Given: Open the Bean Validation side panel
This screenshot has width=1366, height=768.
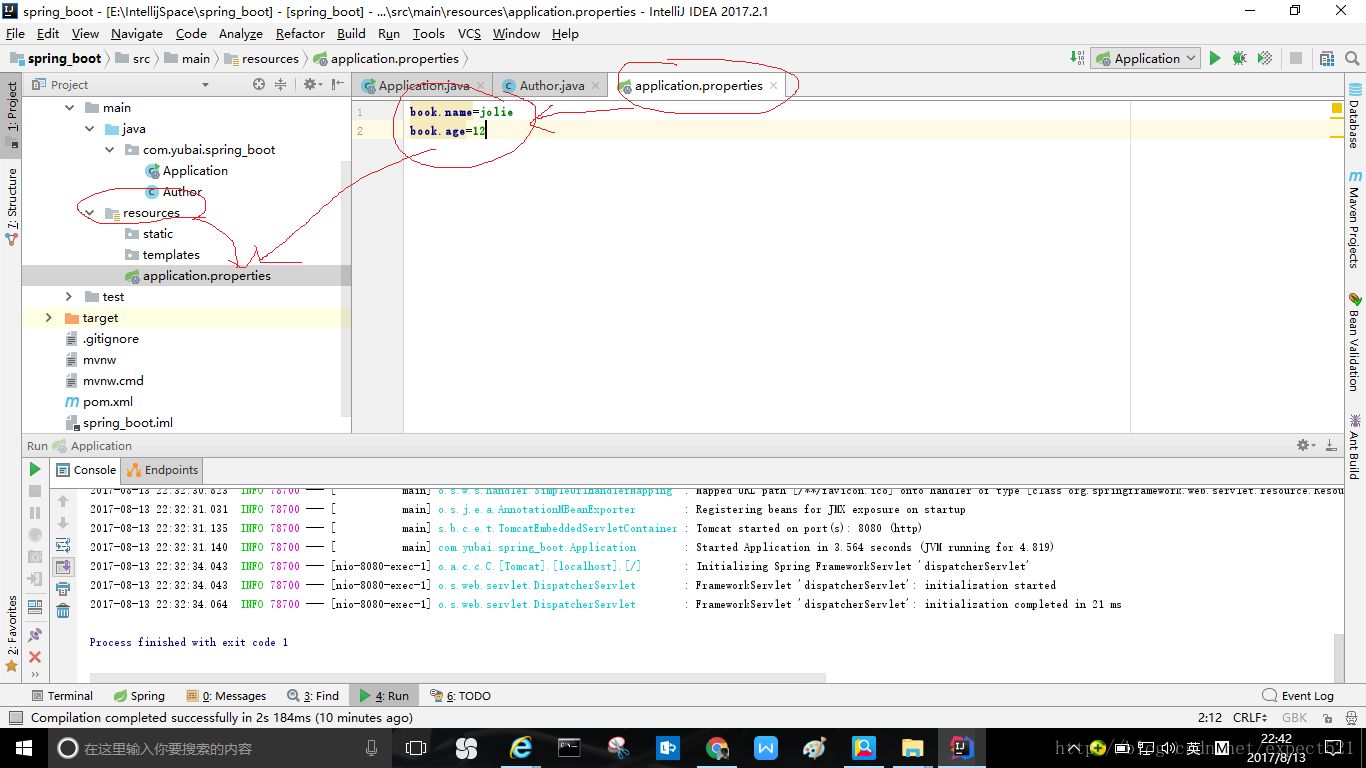Looking at the screenshot, I should click(x=1354, y=341).
